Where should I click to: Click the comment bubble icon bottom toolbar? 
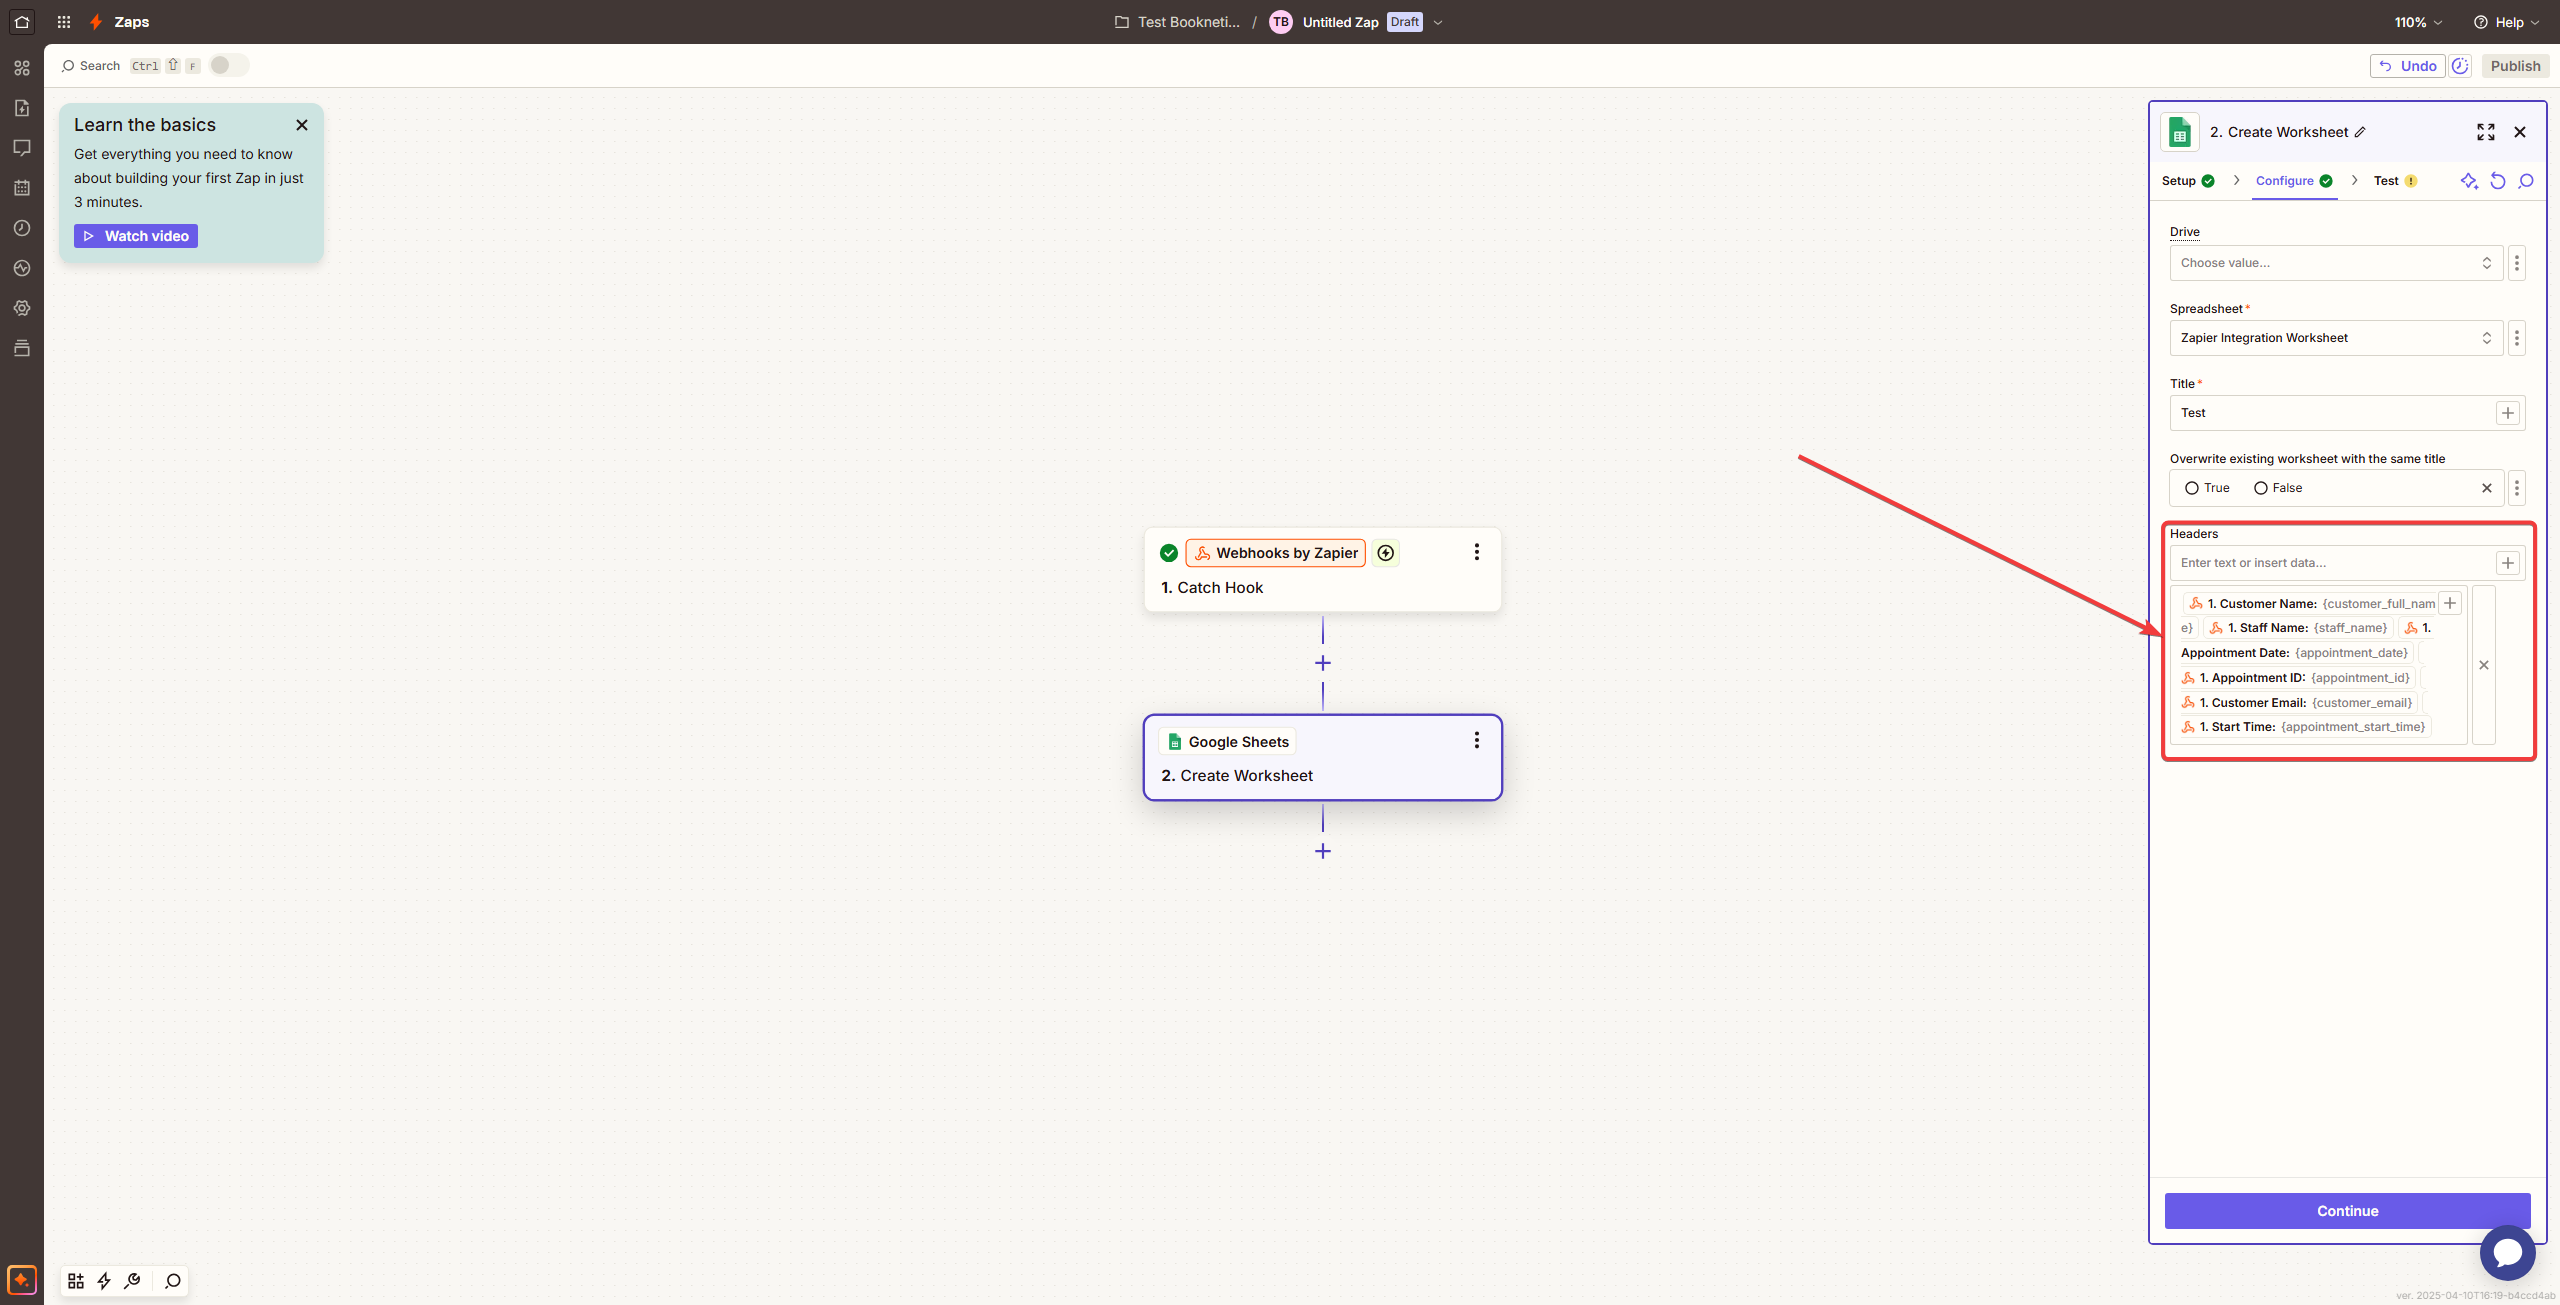point(173,1281)
